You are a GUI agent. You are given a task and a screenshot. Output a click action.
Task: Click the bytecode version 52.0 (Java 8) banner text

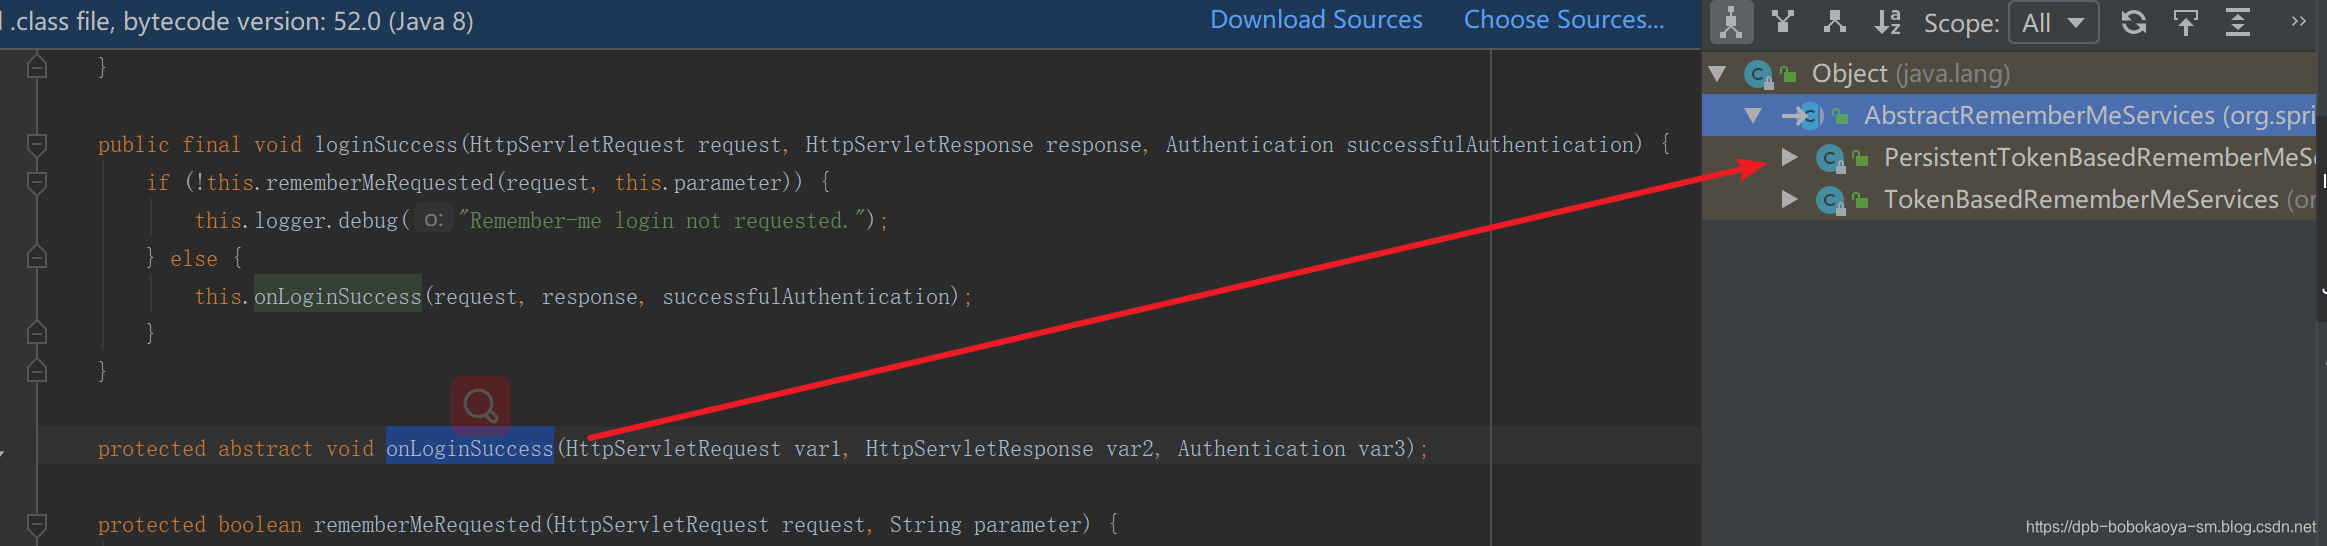[238, 21]
